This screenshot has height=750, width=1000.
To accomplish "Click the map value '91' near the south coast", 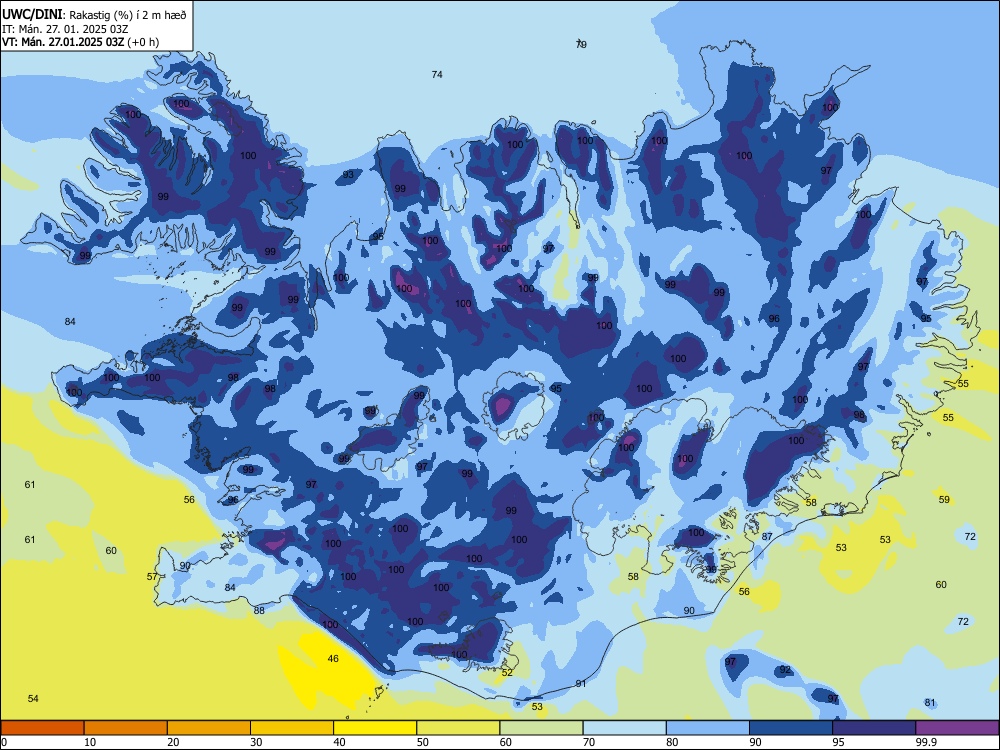I will click(x=581, y=684).
